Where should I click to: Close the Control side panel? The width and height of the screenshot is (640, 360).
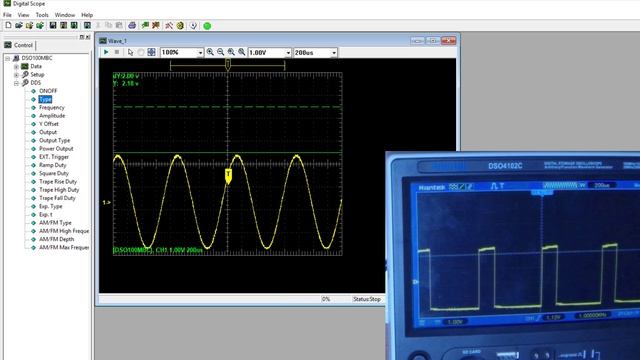pyautogui.click(x=87, y=37)
